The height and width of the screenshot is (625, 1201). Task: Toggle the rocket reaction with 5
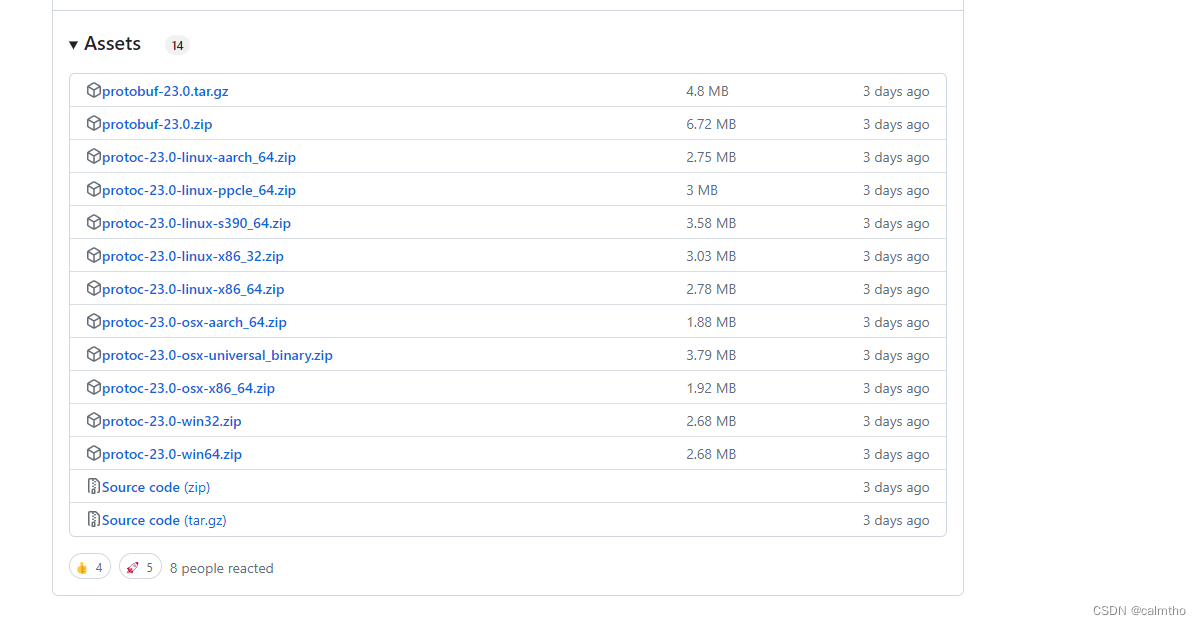point(140,567)
